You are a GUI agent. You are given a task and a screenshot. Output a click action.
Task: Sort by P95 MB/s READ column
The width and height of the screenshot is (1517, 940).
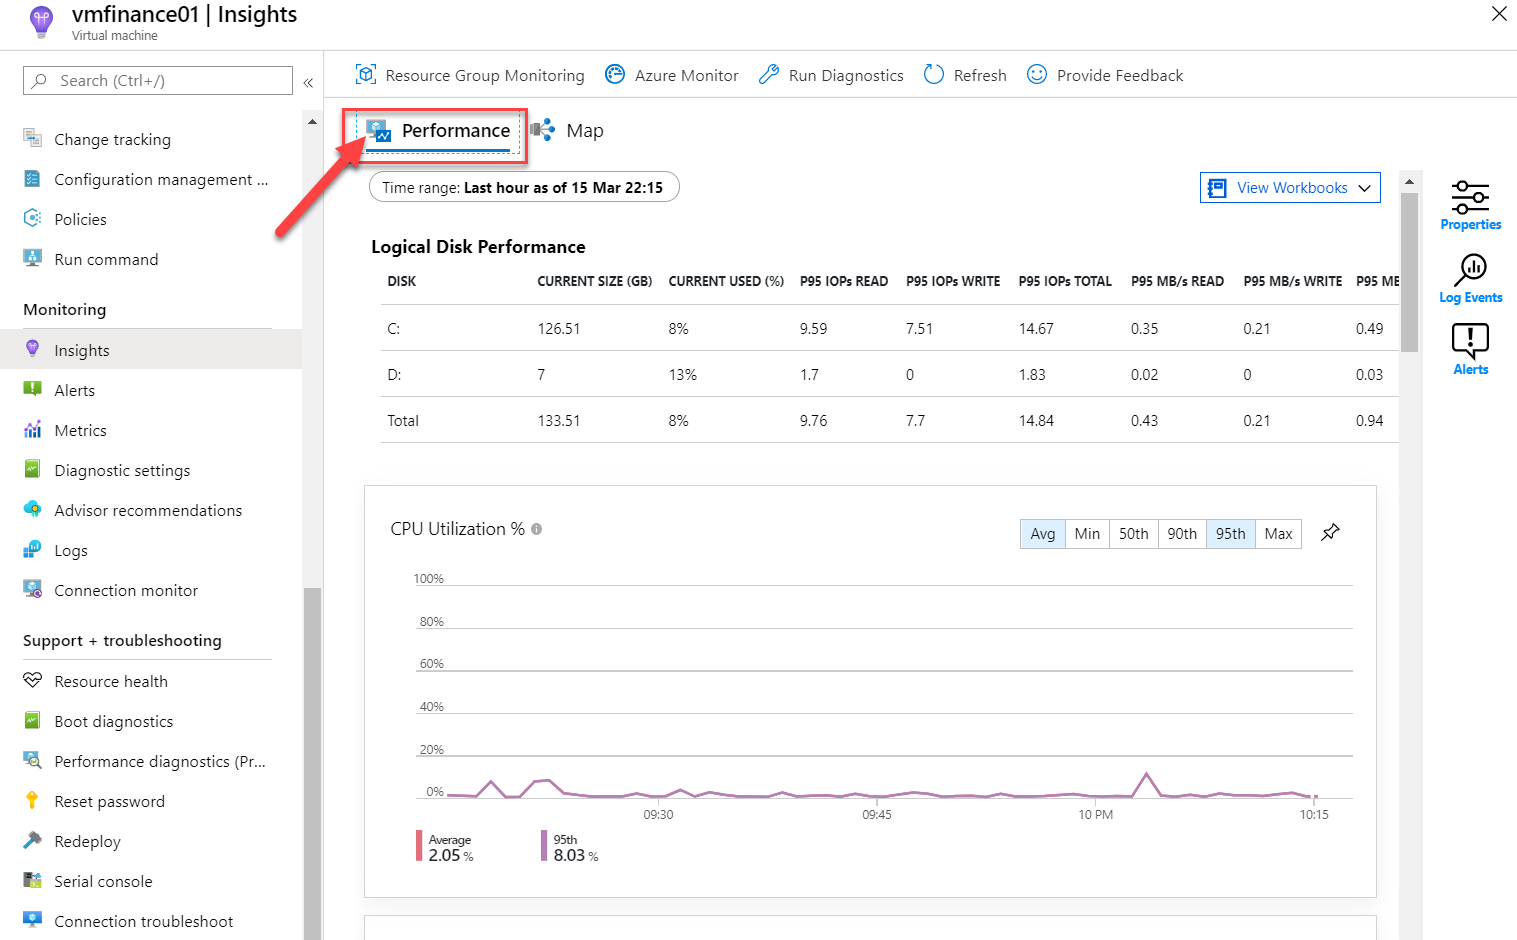pyautogui.click(x=1177, y=281)
